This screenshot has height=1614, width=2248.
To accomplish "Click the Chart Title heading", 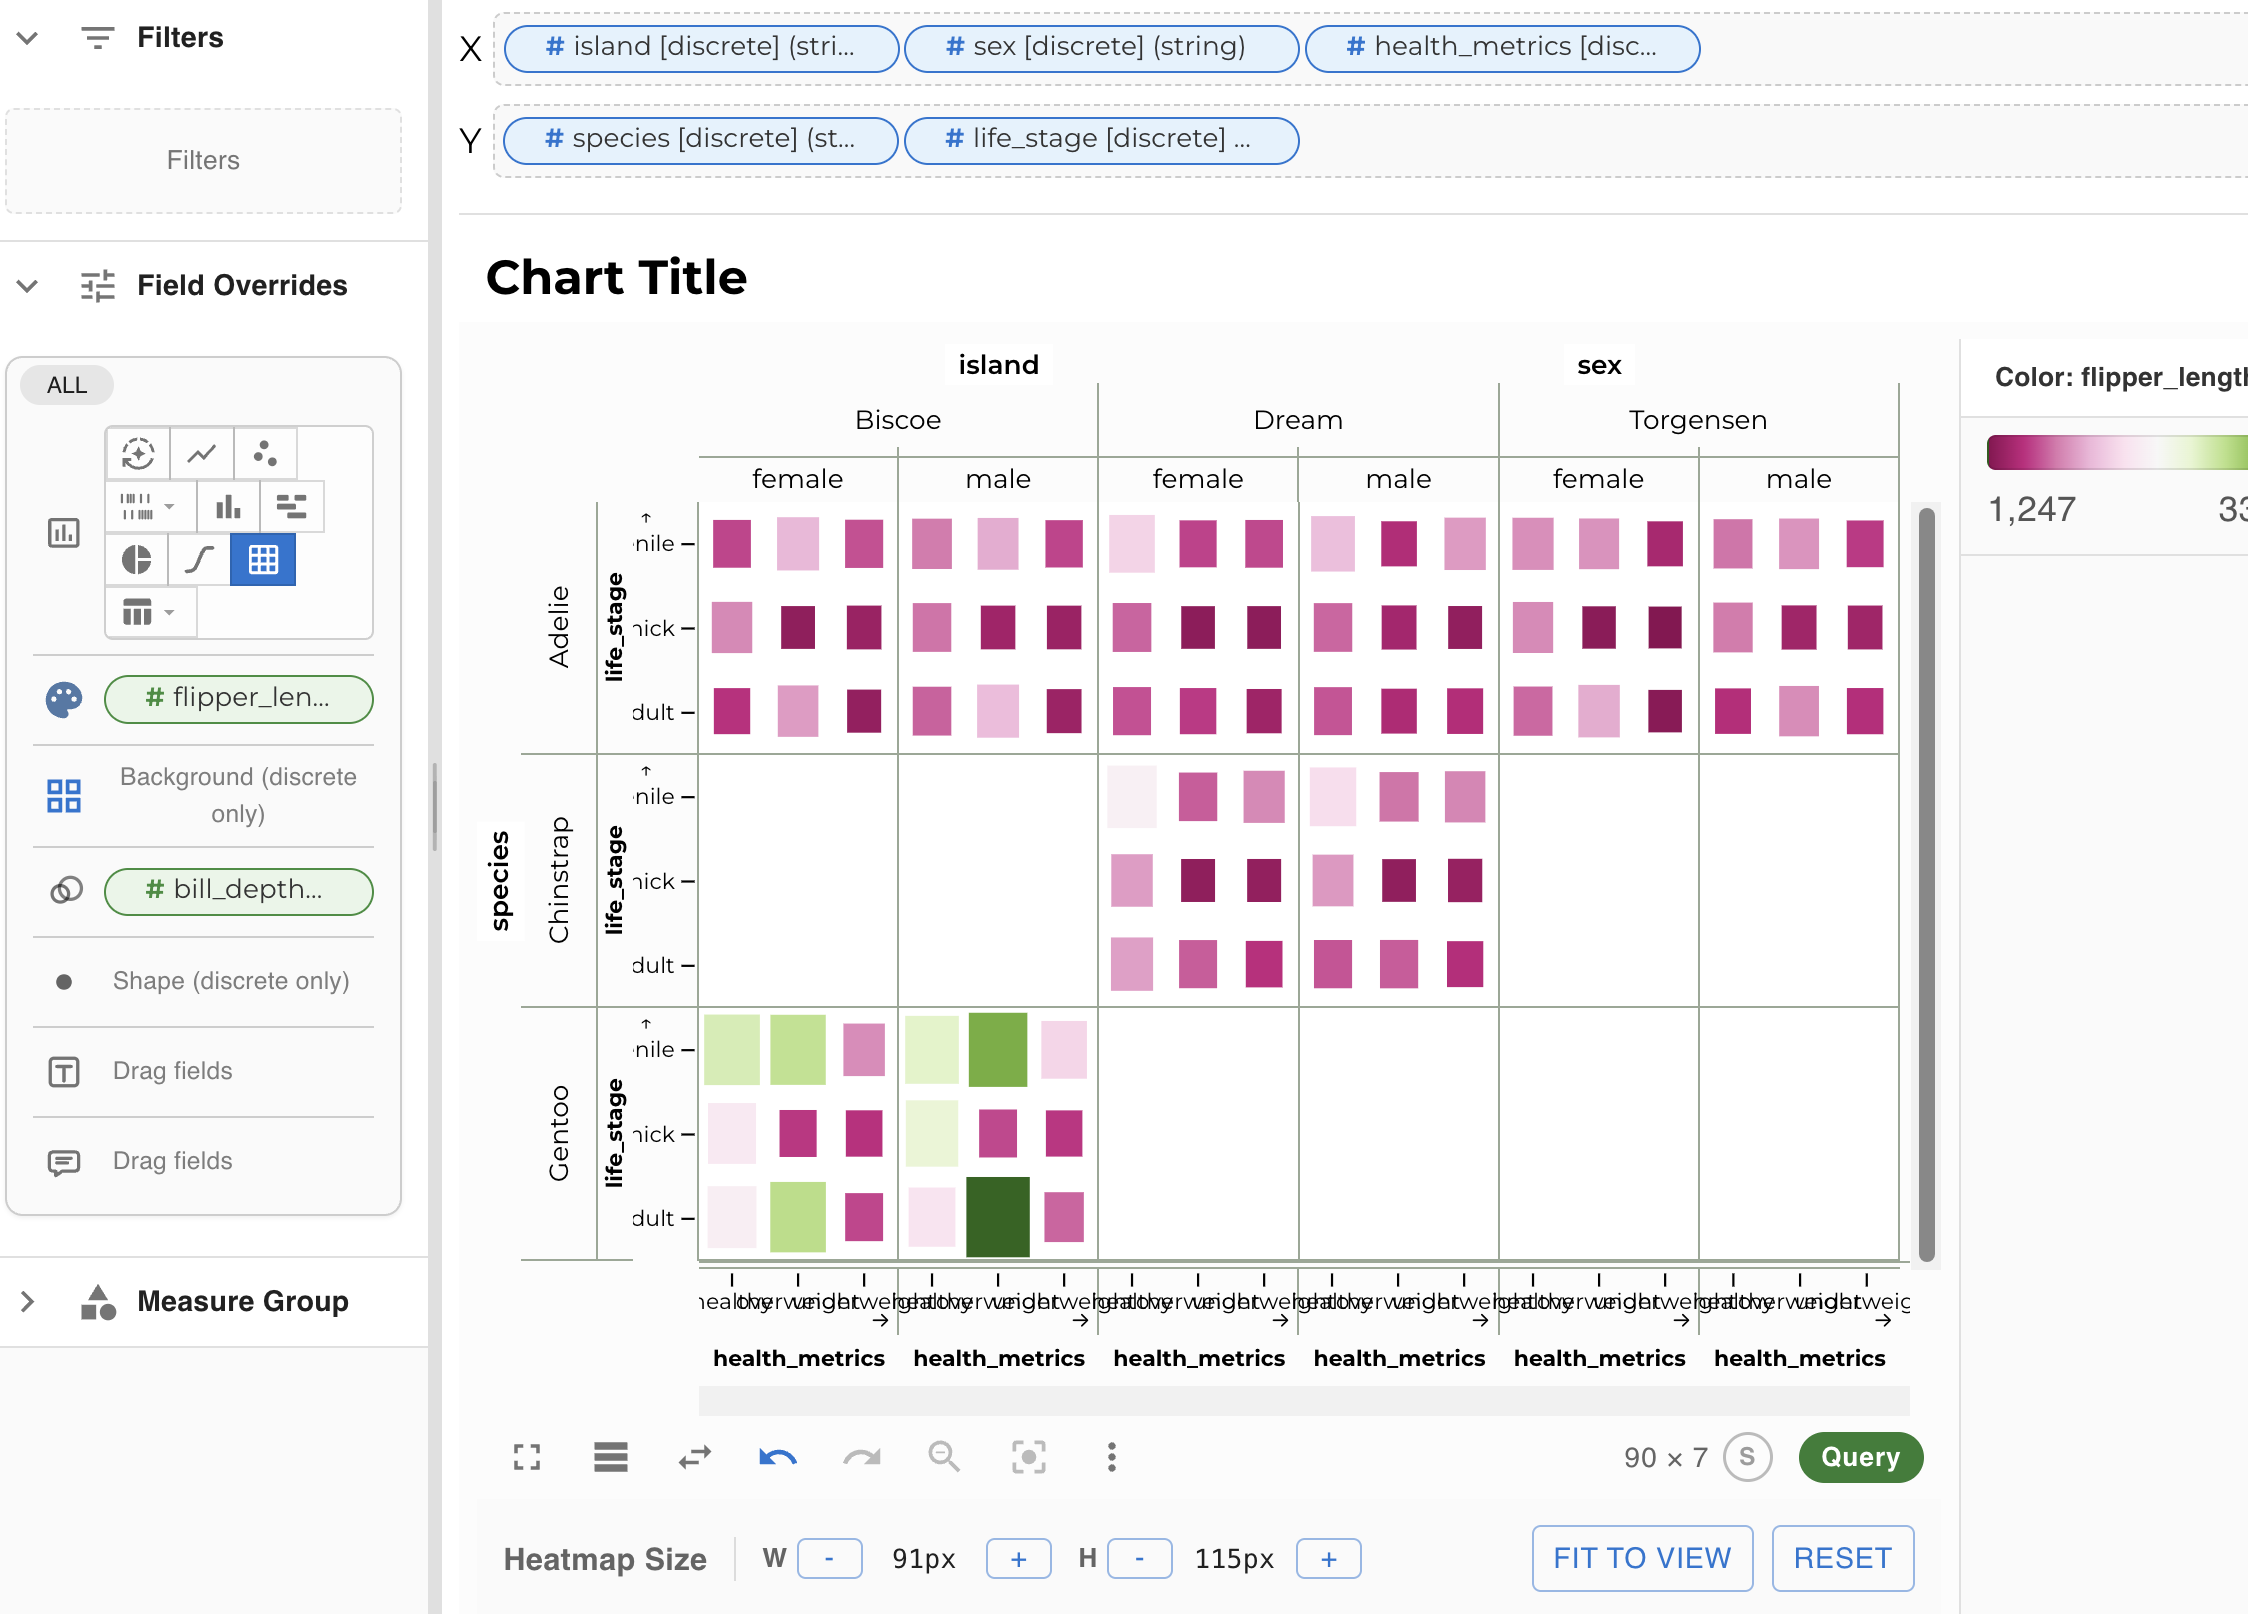I will pyautogui.click(x=616, y=277).
